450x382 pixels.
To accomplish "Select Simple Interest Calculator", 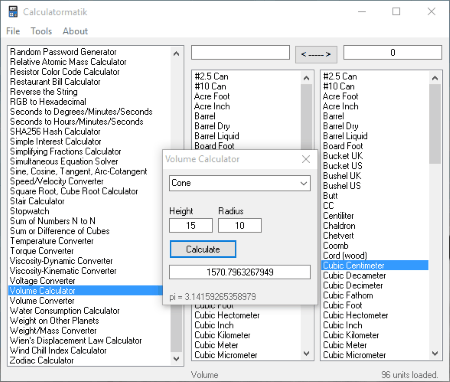I will (55, 142).
